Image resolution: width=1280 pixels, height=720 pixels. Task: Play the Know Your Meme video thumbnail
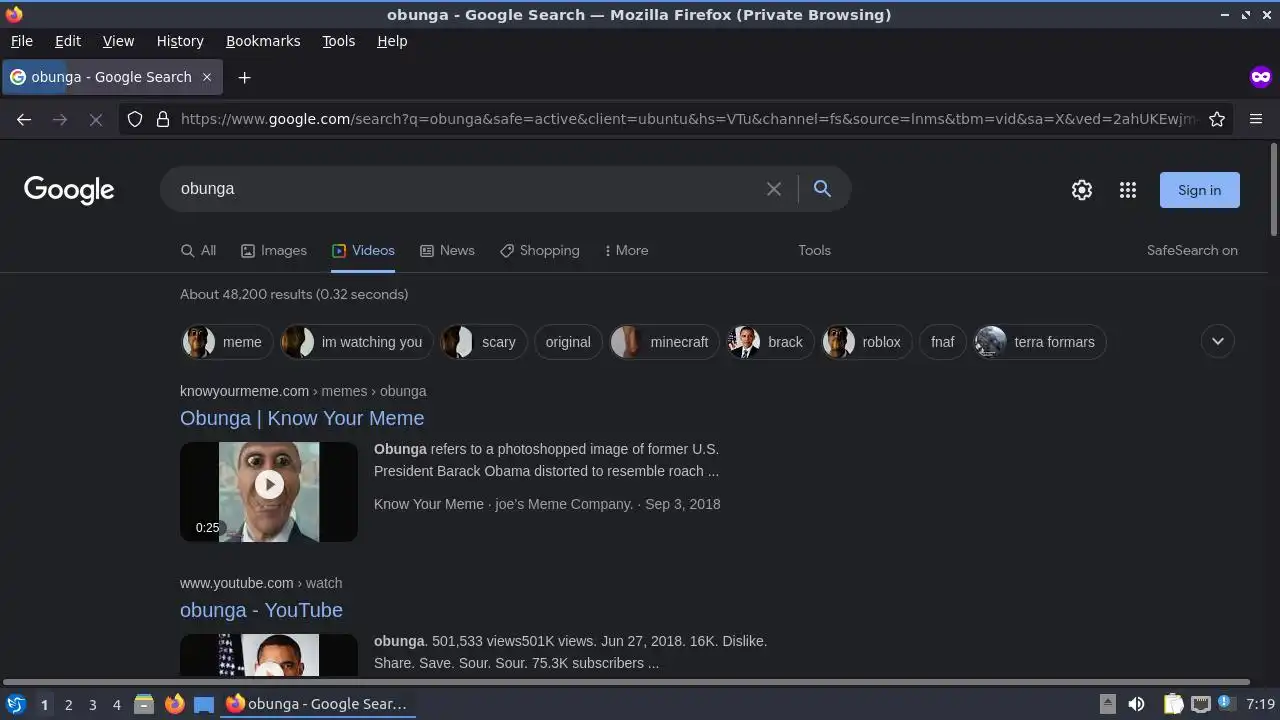(x=269, y=492)
